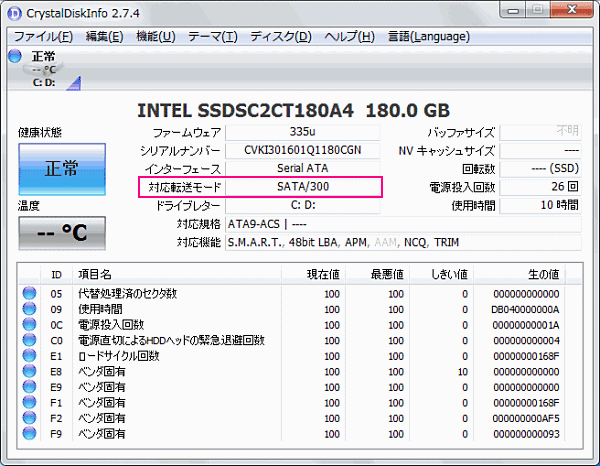Image resolution: width=600 pixels, height=466 pixels.
Task: Open the 機能(U) menu
Action: tap(156, 37)
